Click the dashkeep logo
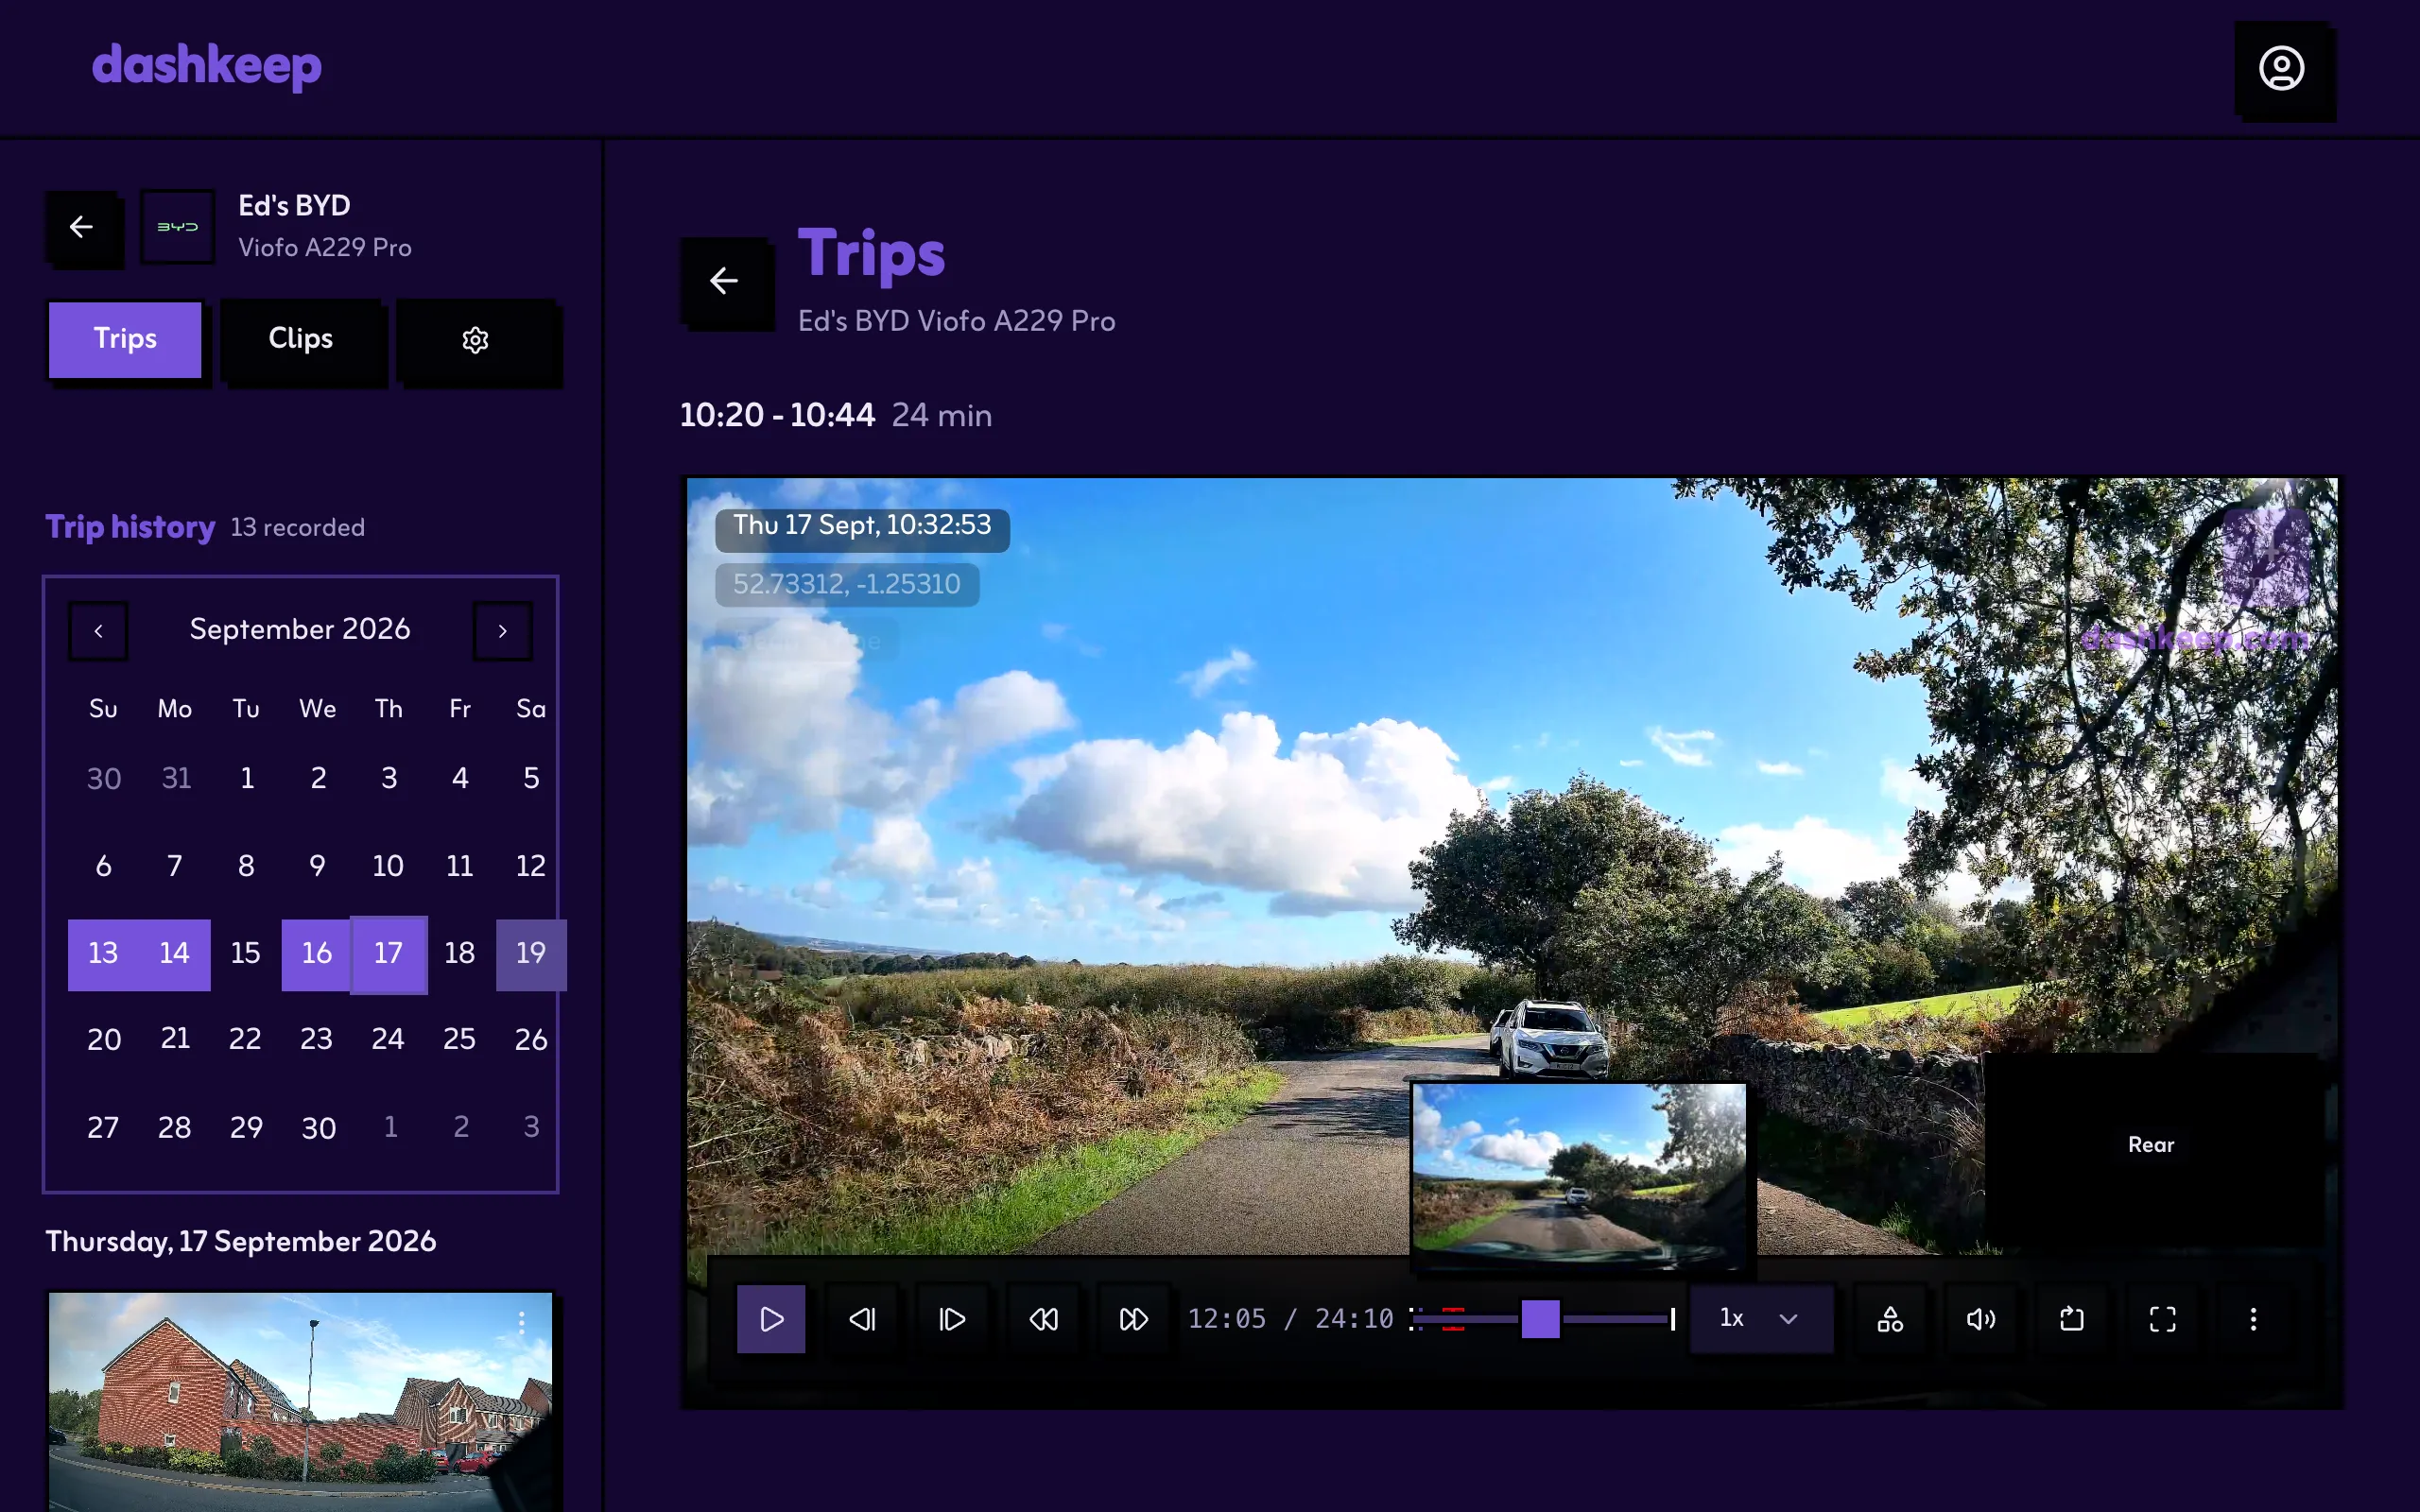Screen dimensions: 2420x1512 click(206, 66)
